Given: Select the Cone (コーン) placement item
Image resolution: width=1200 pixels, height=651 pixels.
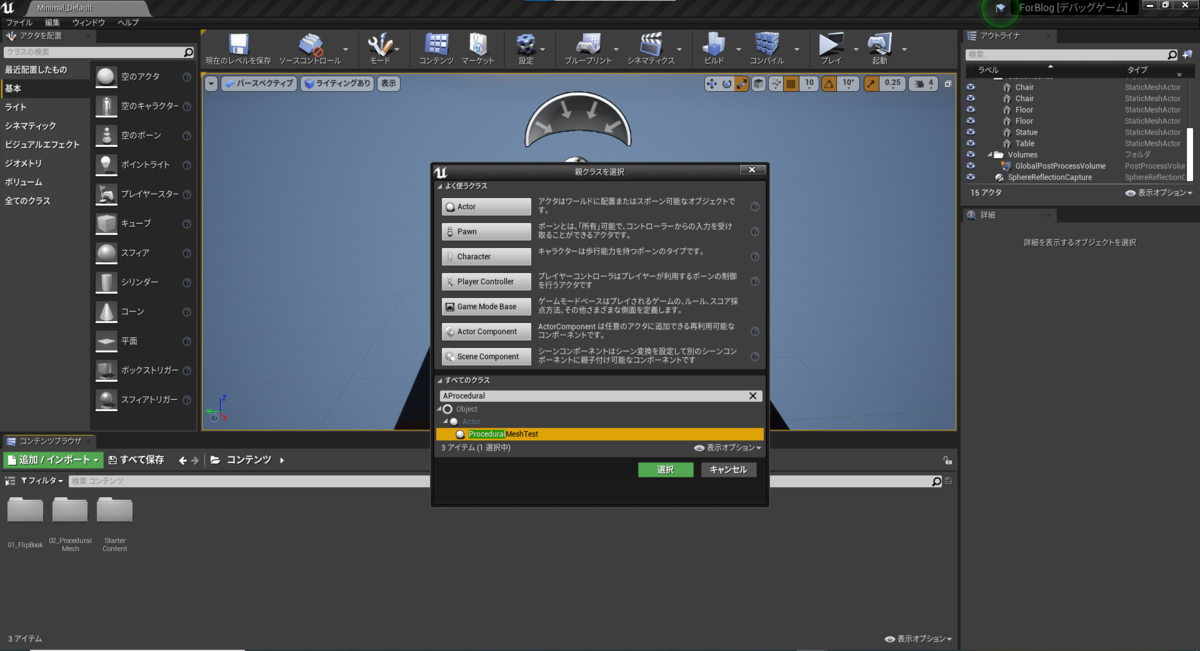Looking at the screenshot, I should [x=143, y=312].
